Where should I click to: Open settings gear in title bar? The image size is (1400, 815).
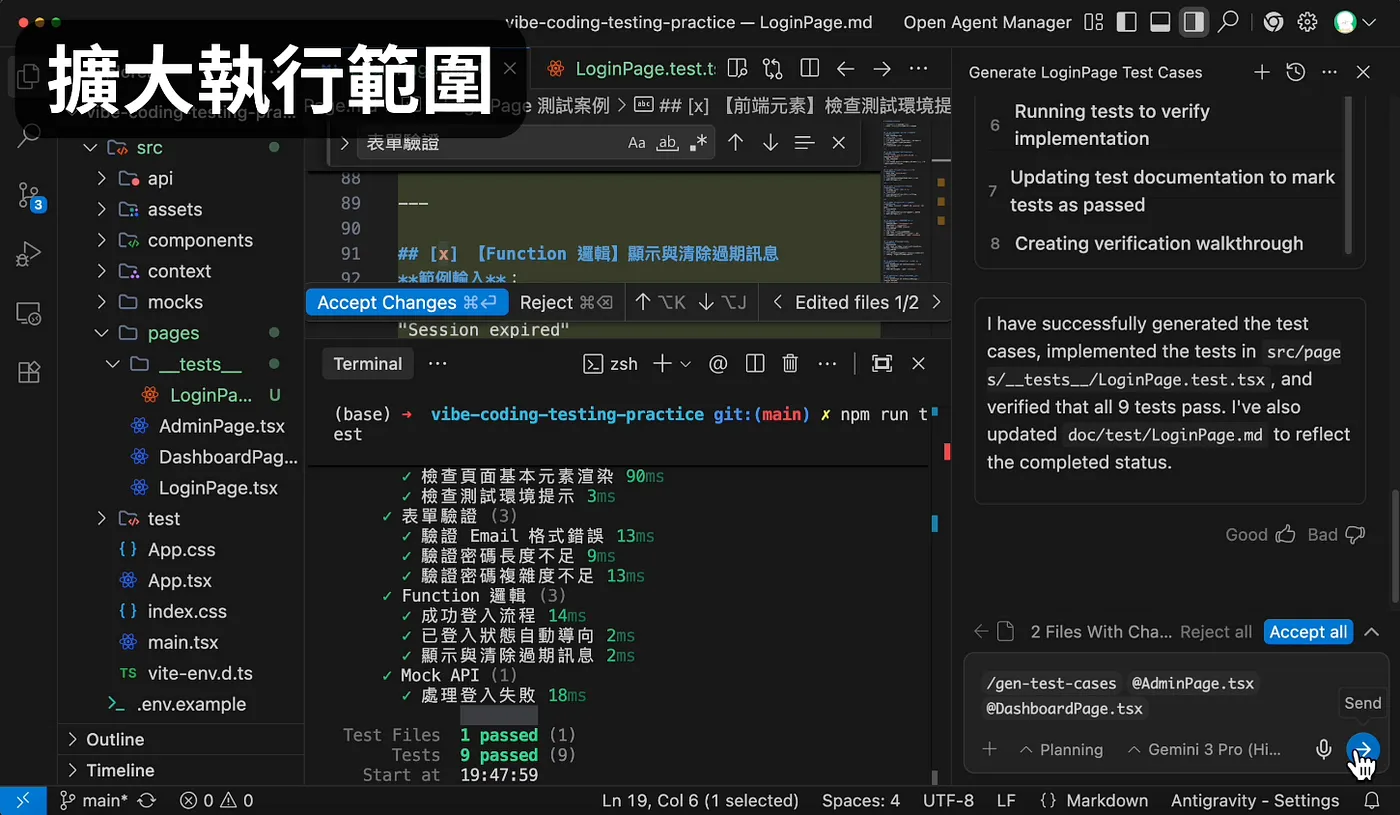1307,22
